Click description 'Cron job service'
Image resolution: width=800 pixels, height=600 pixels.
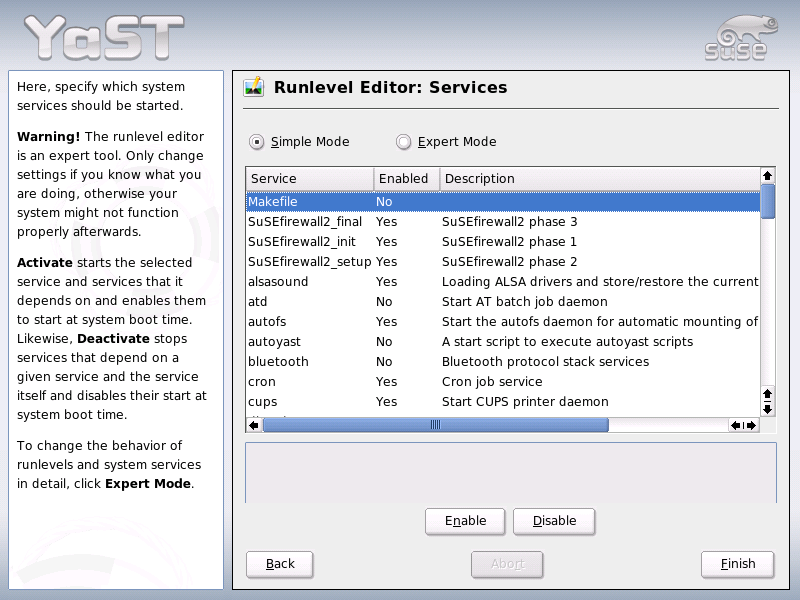492,381
